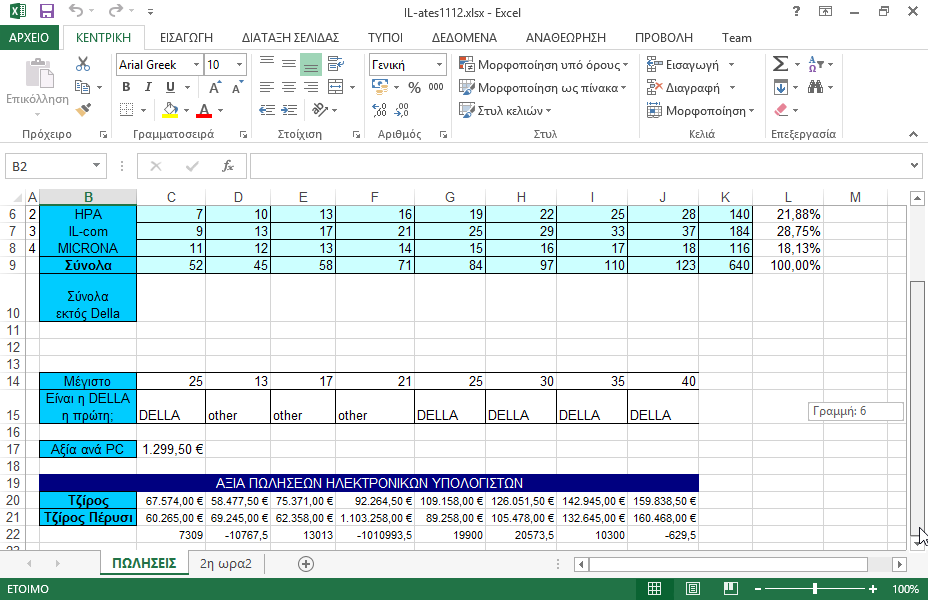This screenshot has width=928, height=600.
Task: Collapse the ribbon with the arrow
Action: coord(913,134)
